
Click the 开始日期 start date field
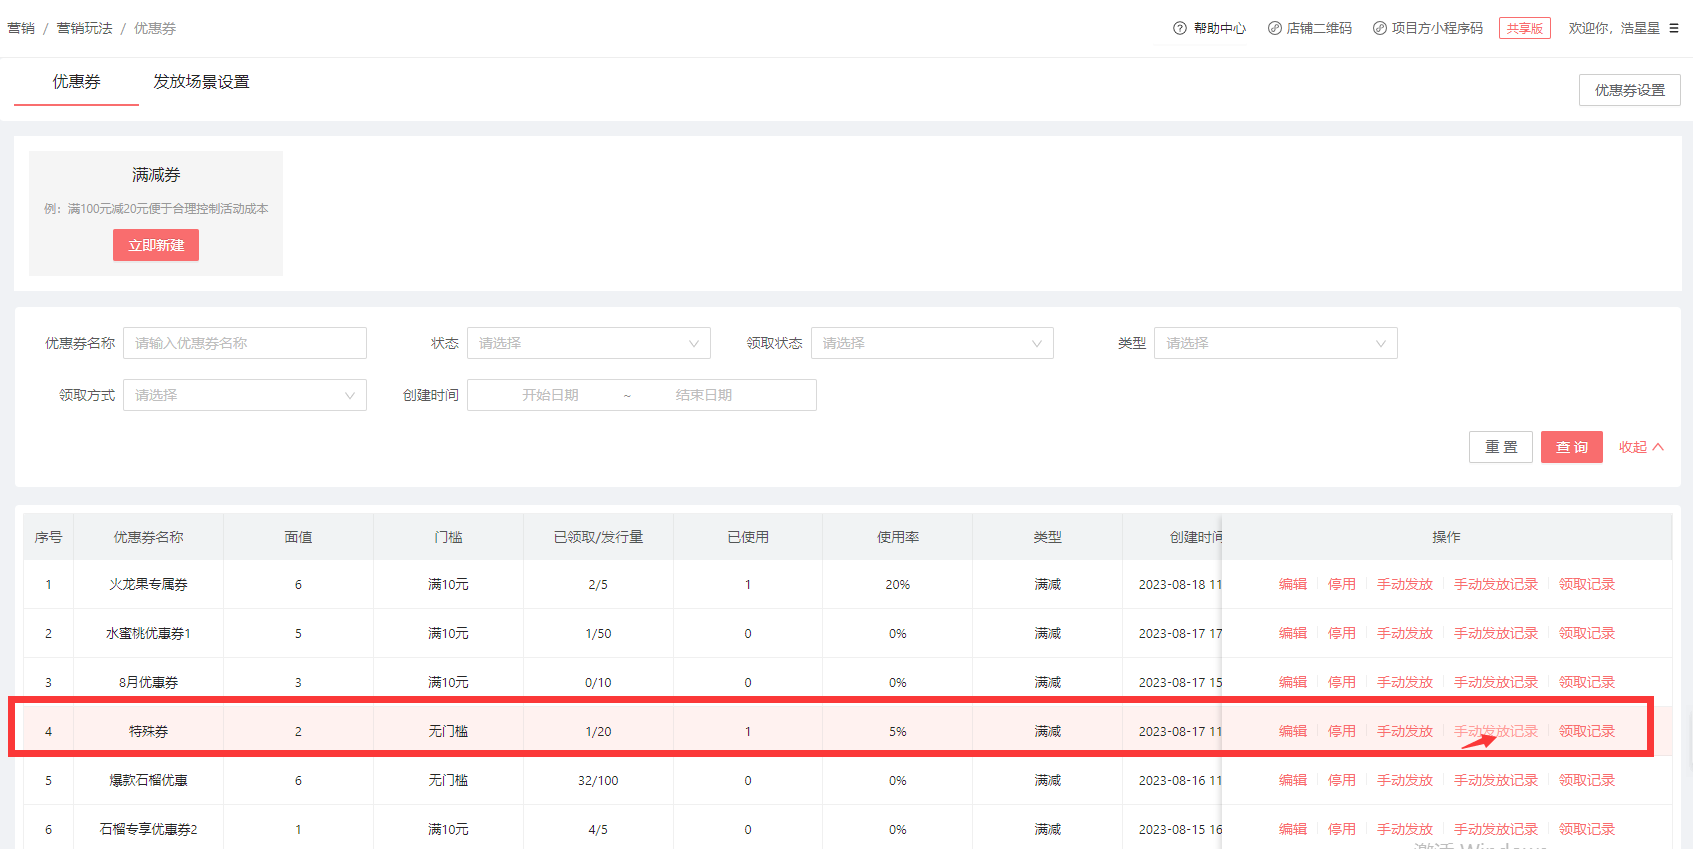point(550,395)
